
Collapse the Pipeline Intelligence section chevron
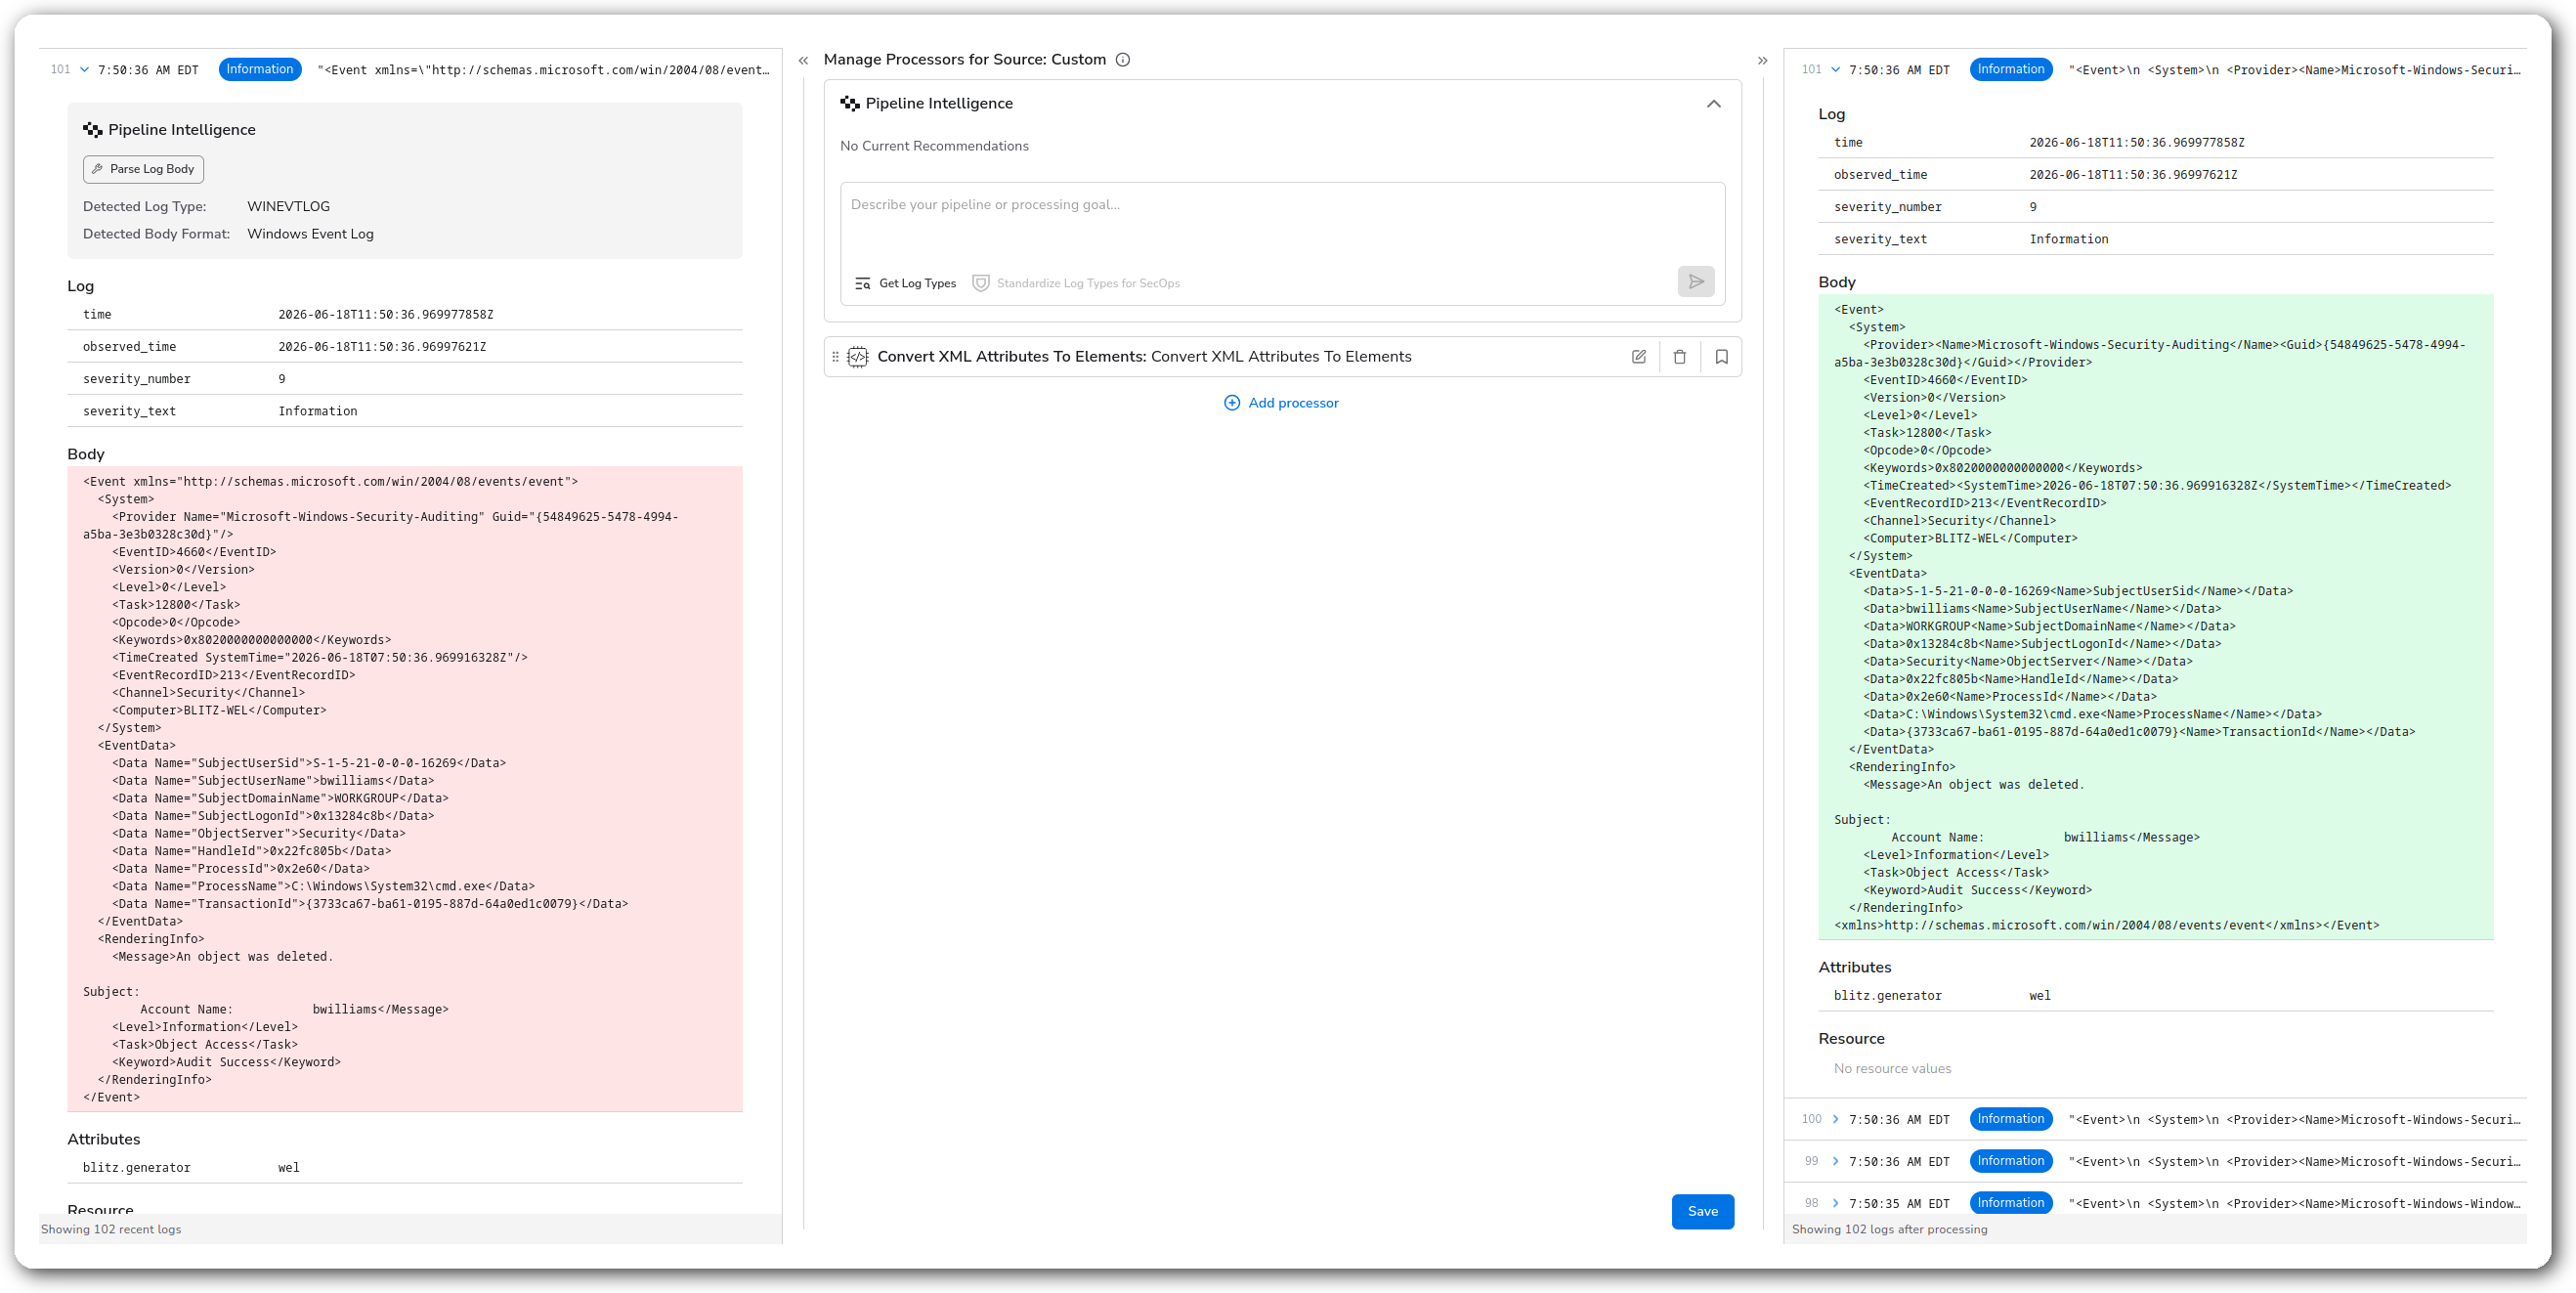tap(1714, 104)
